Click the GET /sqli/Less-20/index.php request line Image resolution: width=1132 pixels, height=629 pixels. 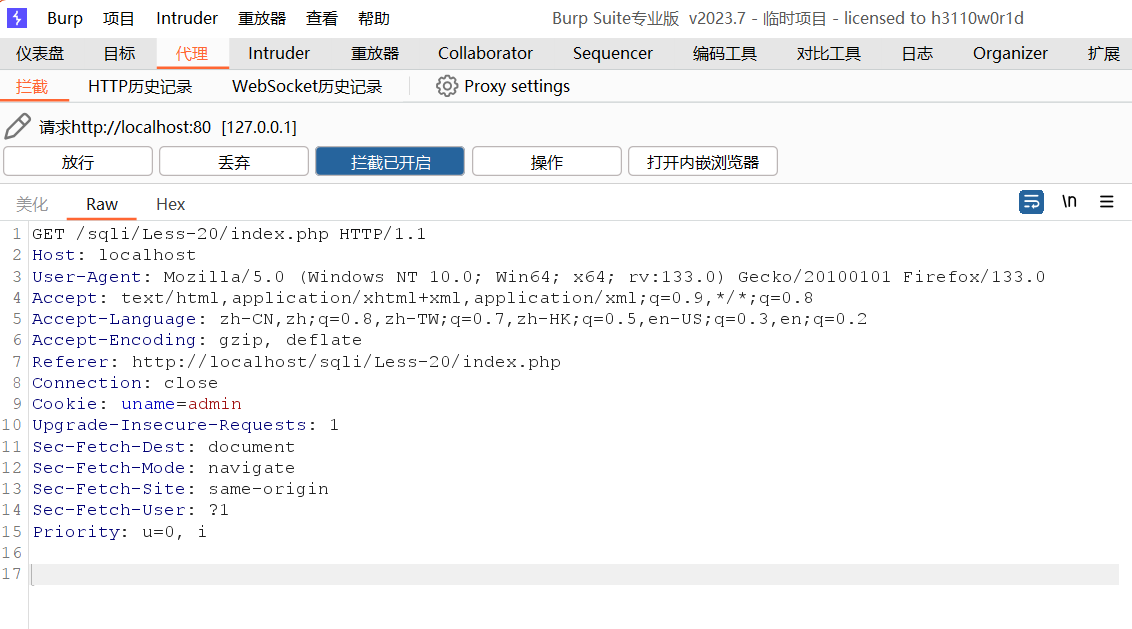click(229, 234)
